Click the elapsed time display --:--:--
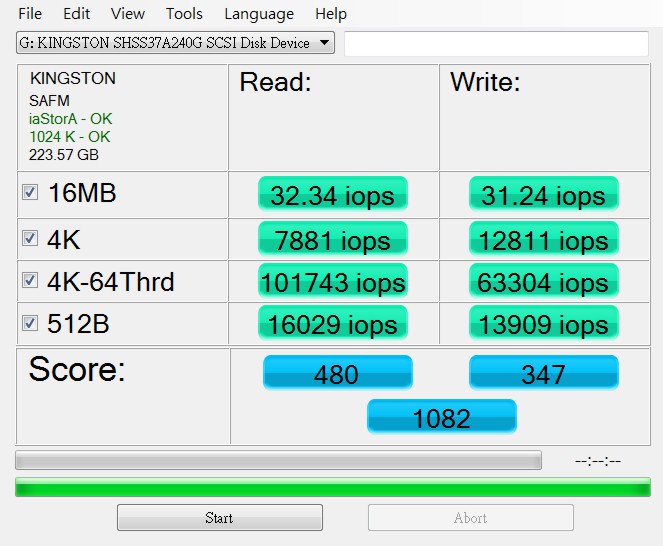The width and height of the screenshot is (663, 546). 598,461
